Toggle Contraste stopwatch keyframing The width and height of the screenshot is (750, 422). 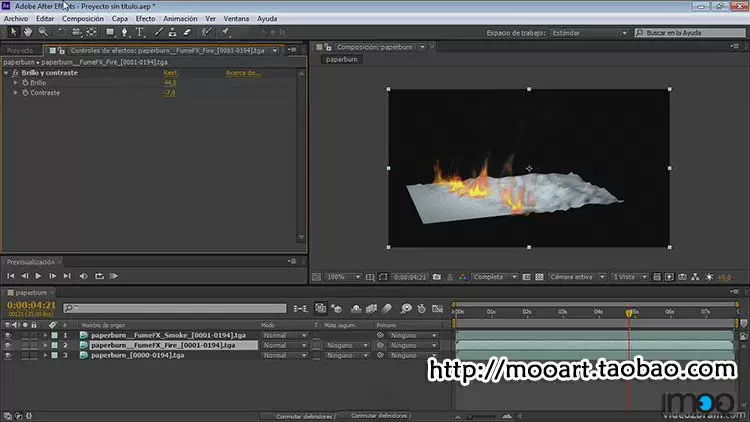tap(25, 93)
